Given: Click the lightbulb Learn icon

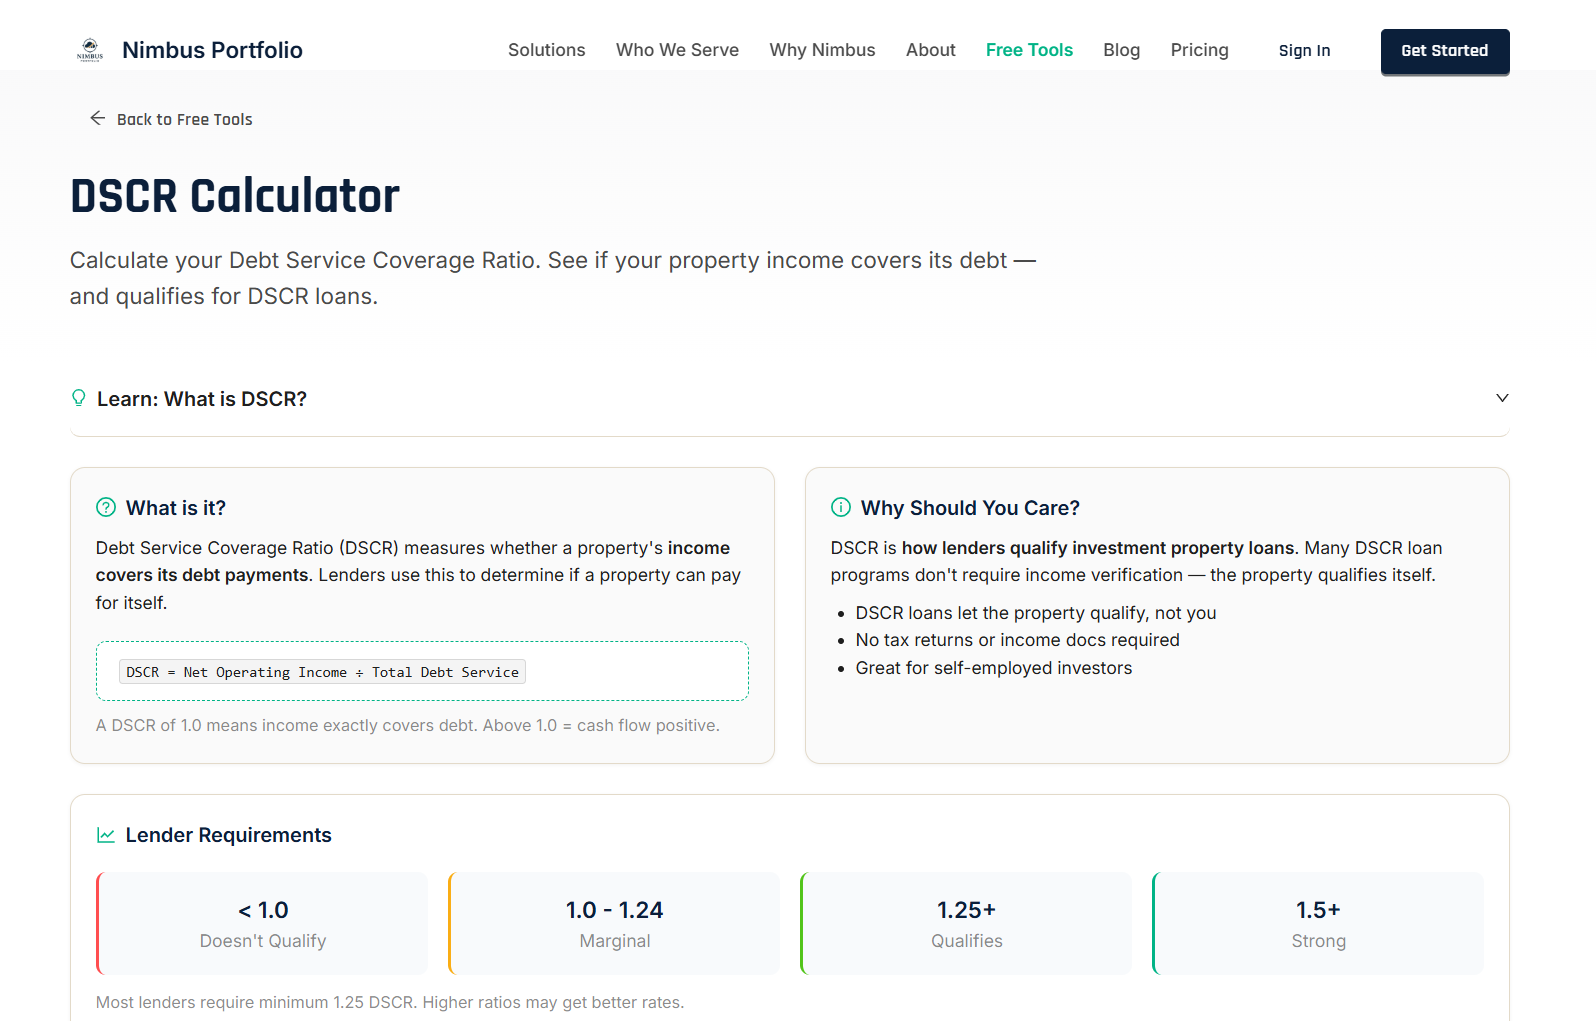Looking at the screenshot, I should click(79, 398).
